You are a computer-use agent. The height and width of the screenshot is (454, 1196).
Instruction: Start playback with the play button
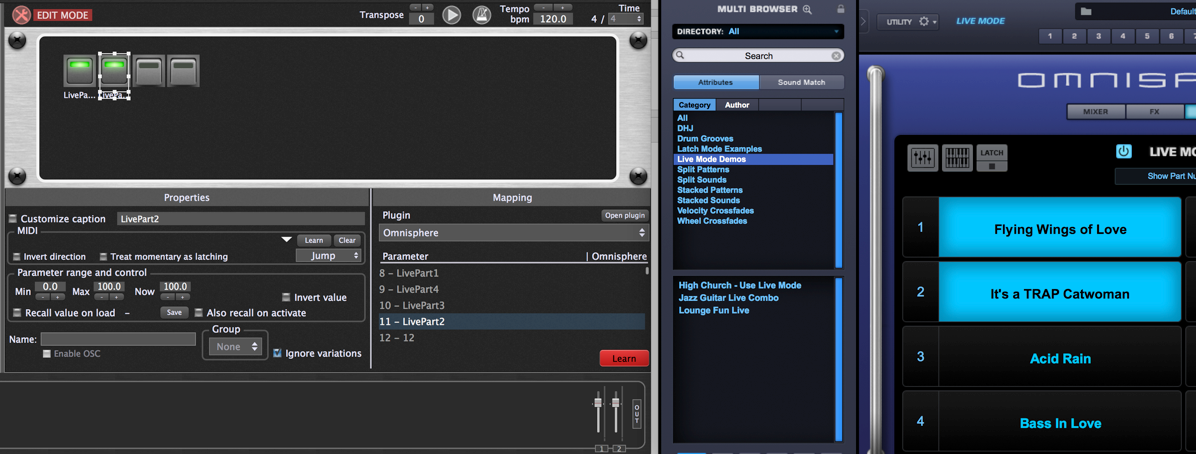[x=452, y=14]
